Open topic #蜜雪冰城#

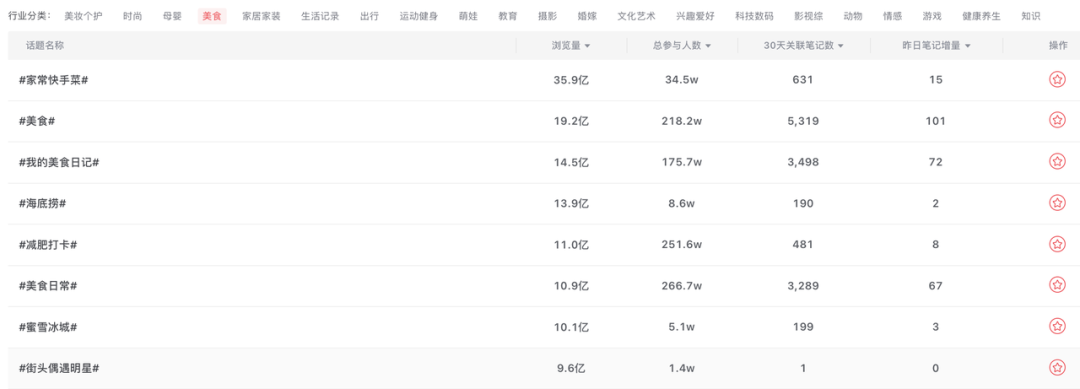pos(48,327)
